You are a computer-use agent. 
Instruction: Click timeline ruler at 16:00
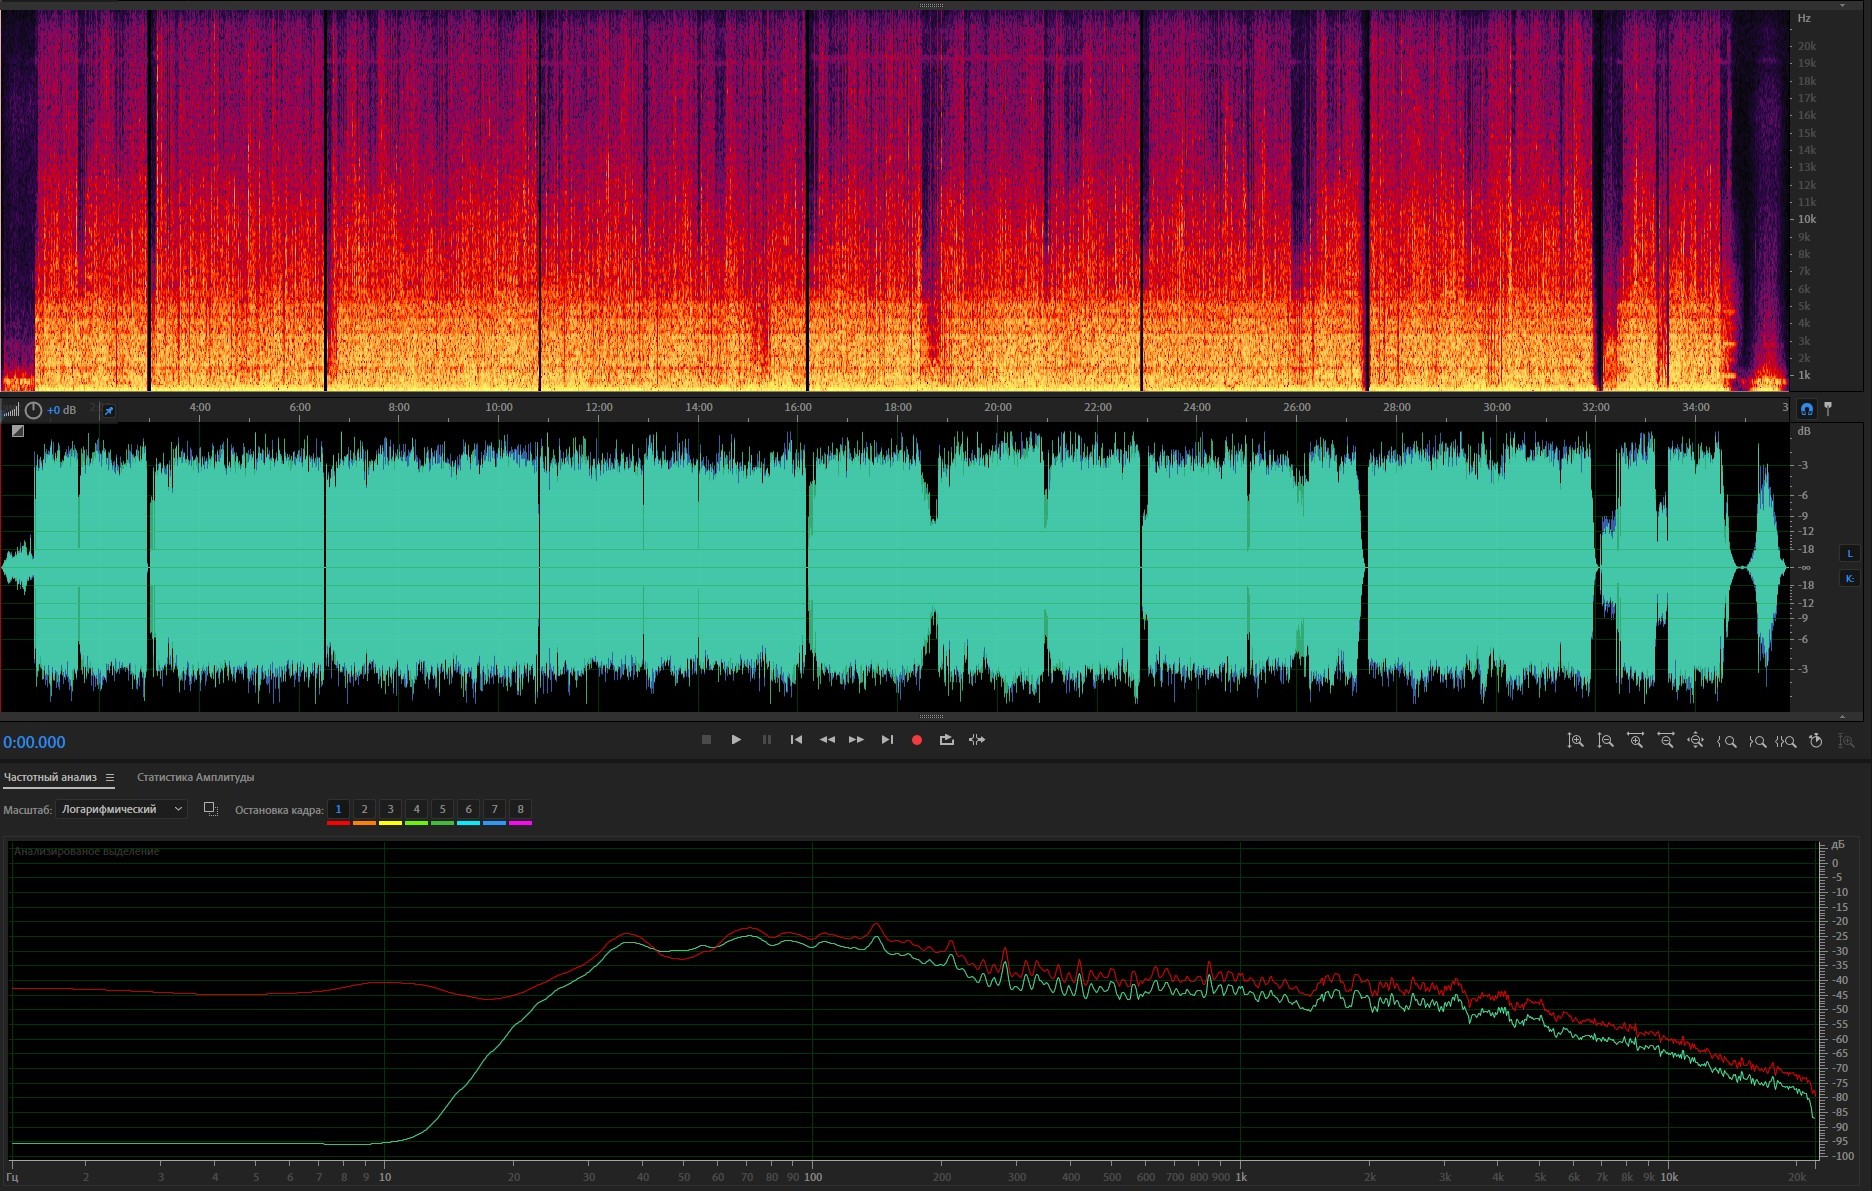[798, 407]
